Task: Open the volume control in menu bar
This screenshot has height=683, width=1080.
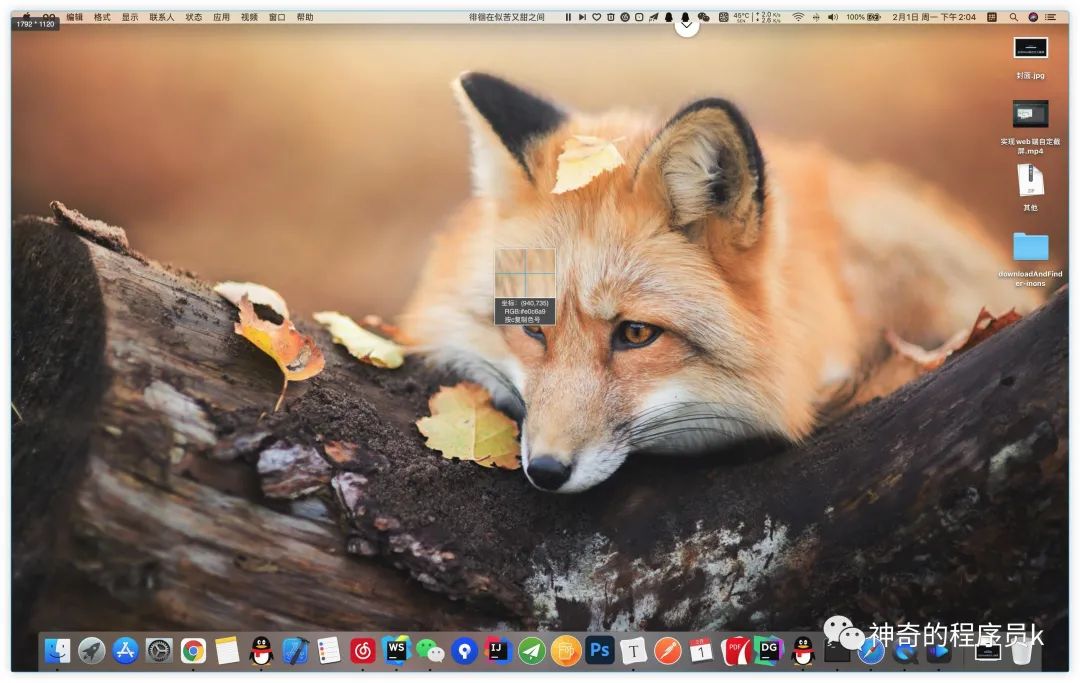Action: (833, 17)
